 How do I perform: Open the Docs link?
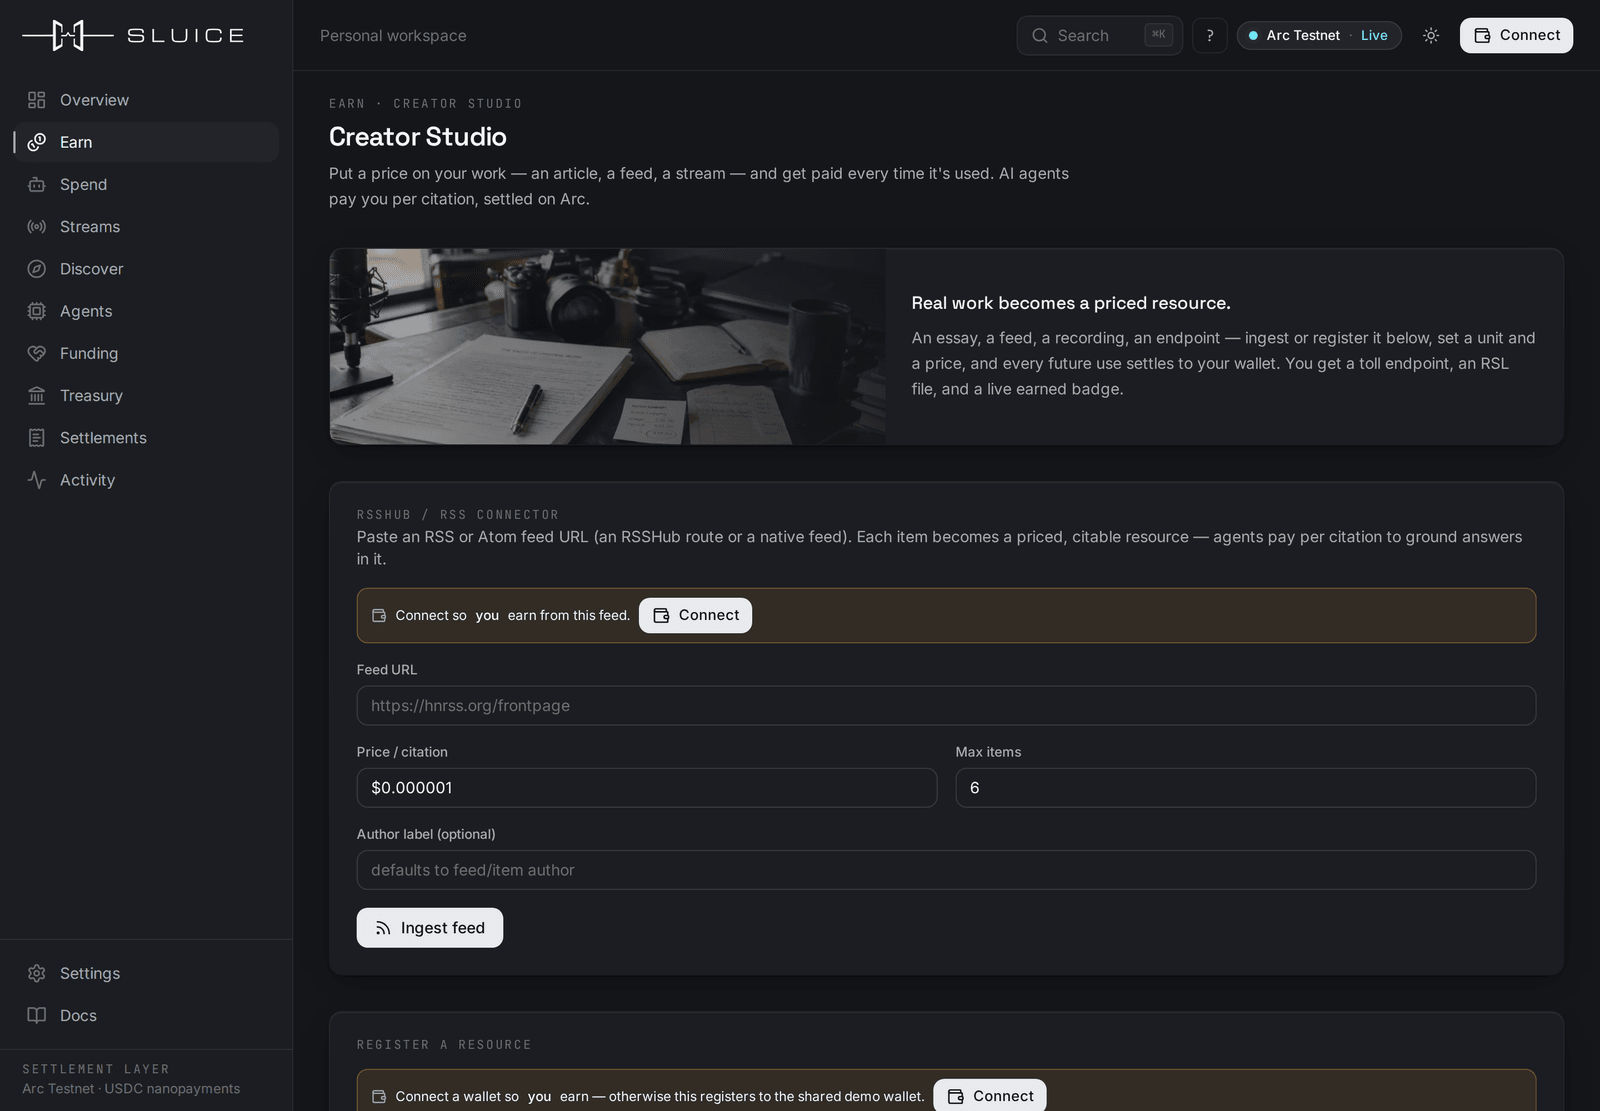click(146, 1015)
